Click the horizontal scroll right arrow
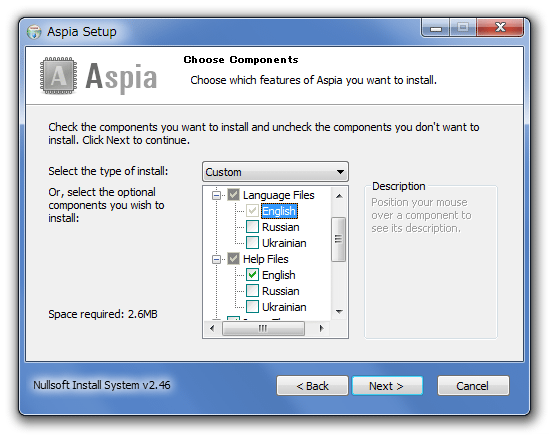The height and width of the screenshot is (438, 552). pos(321,328)
